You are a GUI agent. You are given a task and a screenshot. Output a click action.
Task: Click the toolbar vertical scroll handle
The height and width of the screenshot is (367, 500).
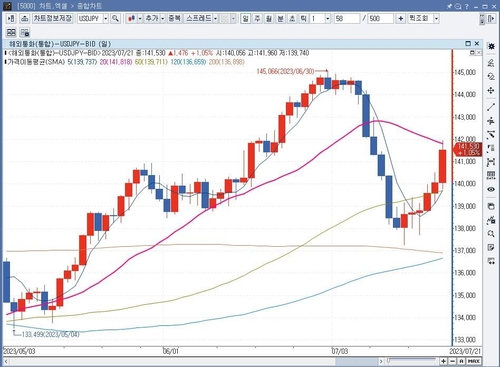point(482,19)
